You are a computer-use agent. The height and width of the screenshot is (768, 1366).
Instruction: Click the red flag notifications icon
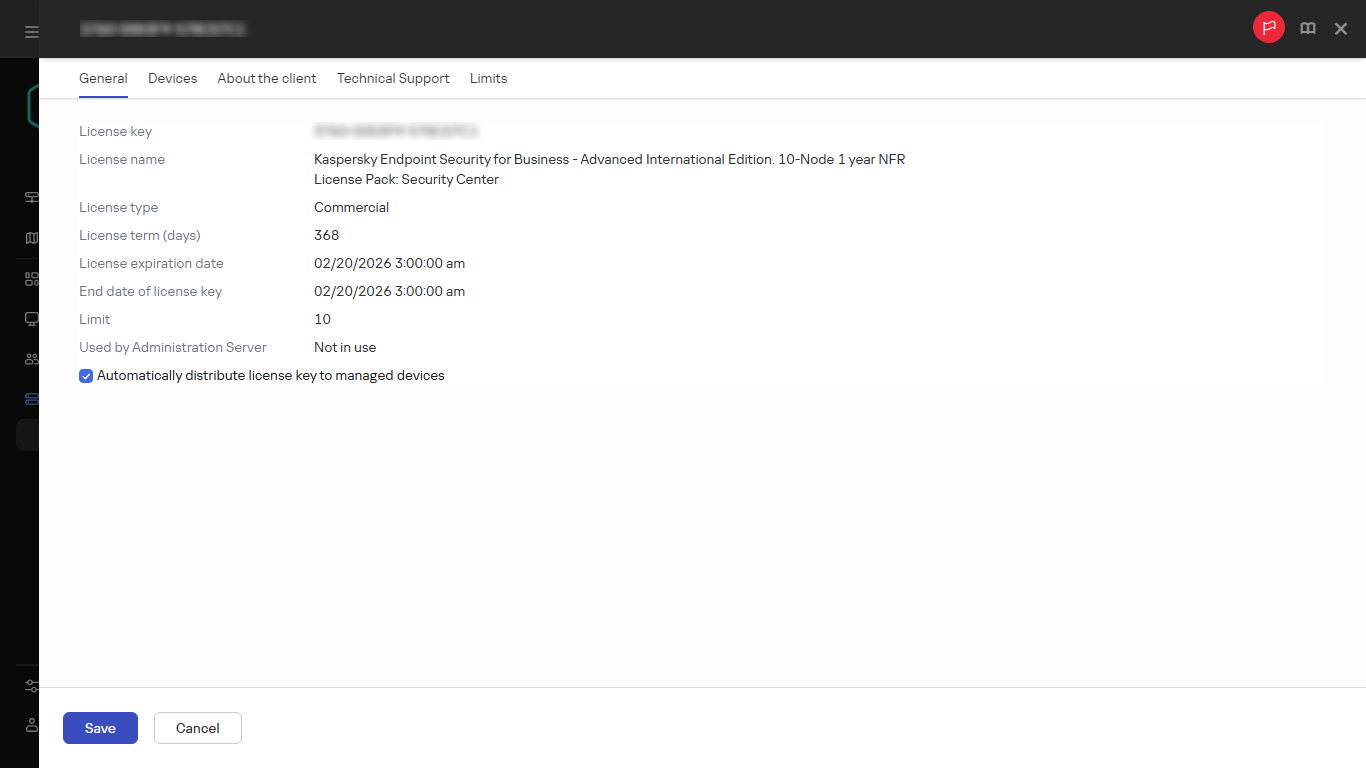(x=1268, y=28)
